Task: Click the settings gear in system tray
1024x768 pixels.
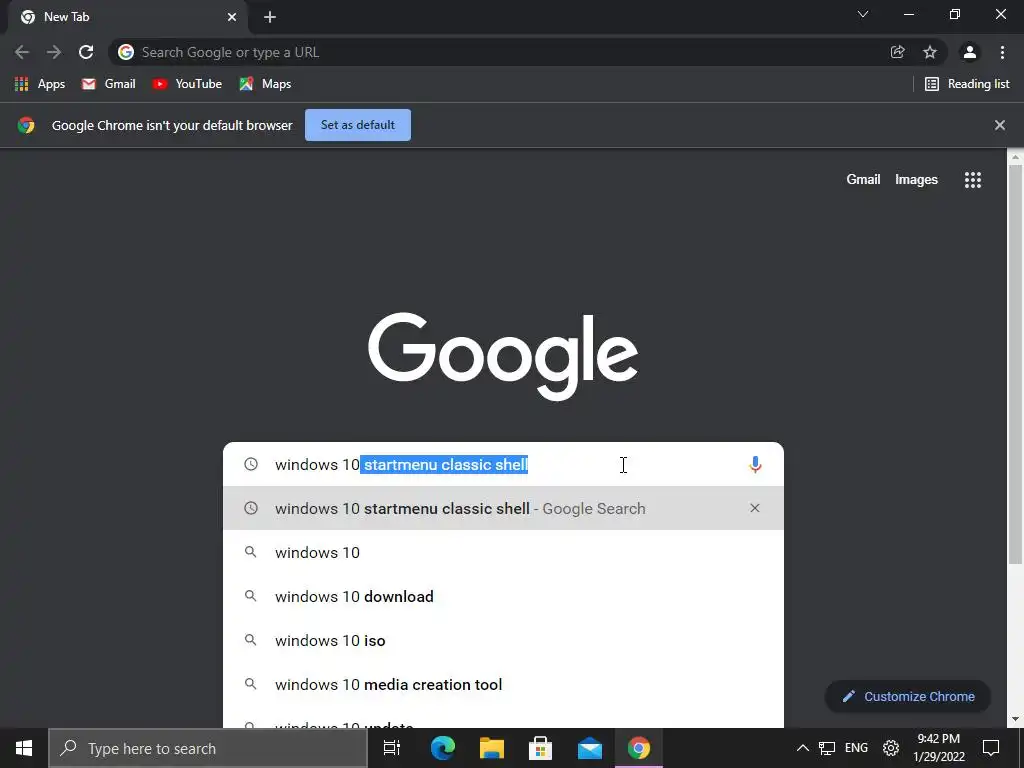Action: (x=891, y=748)
